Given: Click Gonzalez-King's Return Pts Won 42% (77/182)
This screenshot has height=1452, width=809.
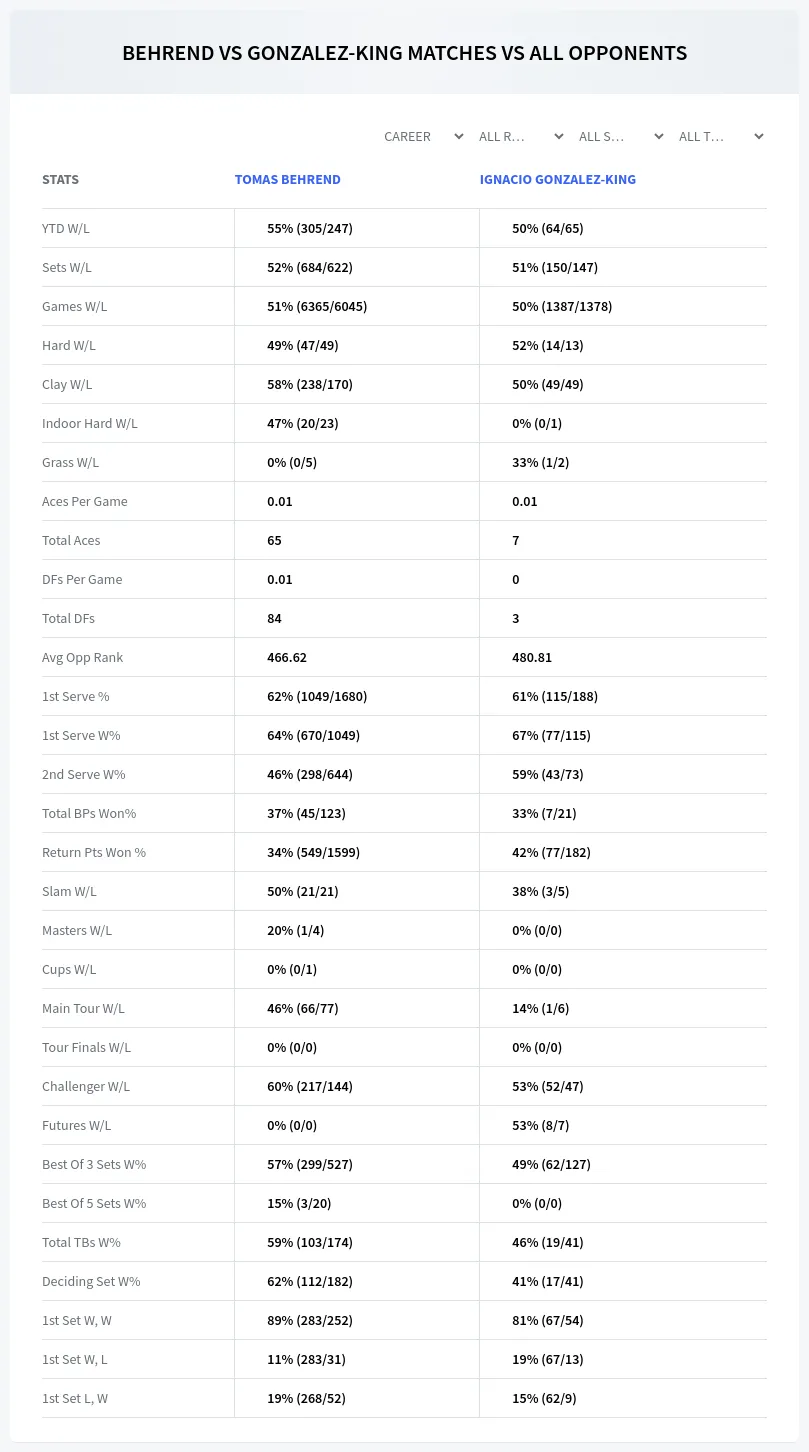Looking at the screenshot, I should pyautogui.click(x=551, y=852).
